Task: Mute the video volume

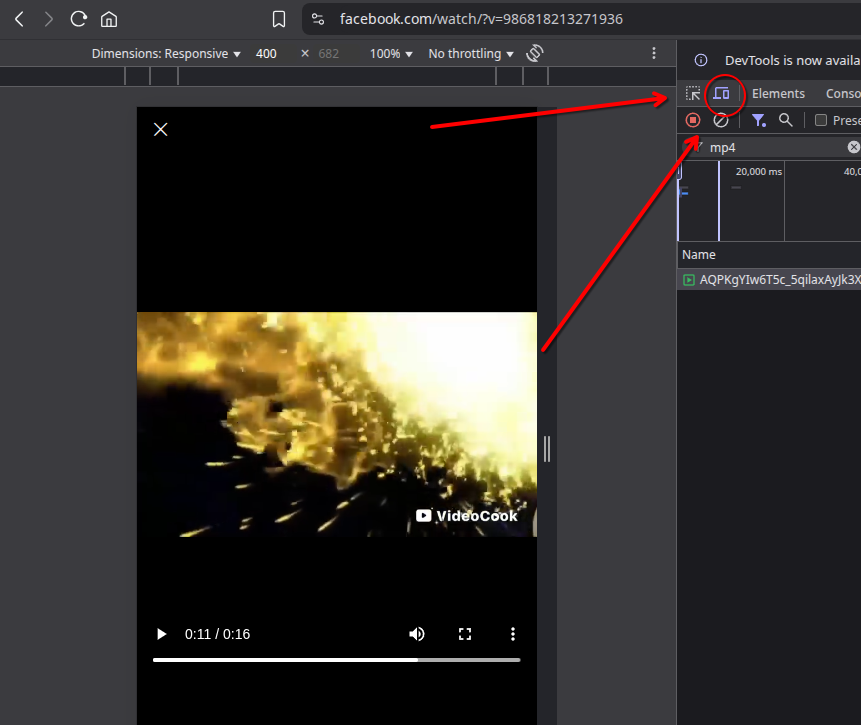Action: [x=417, y=634]
